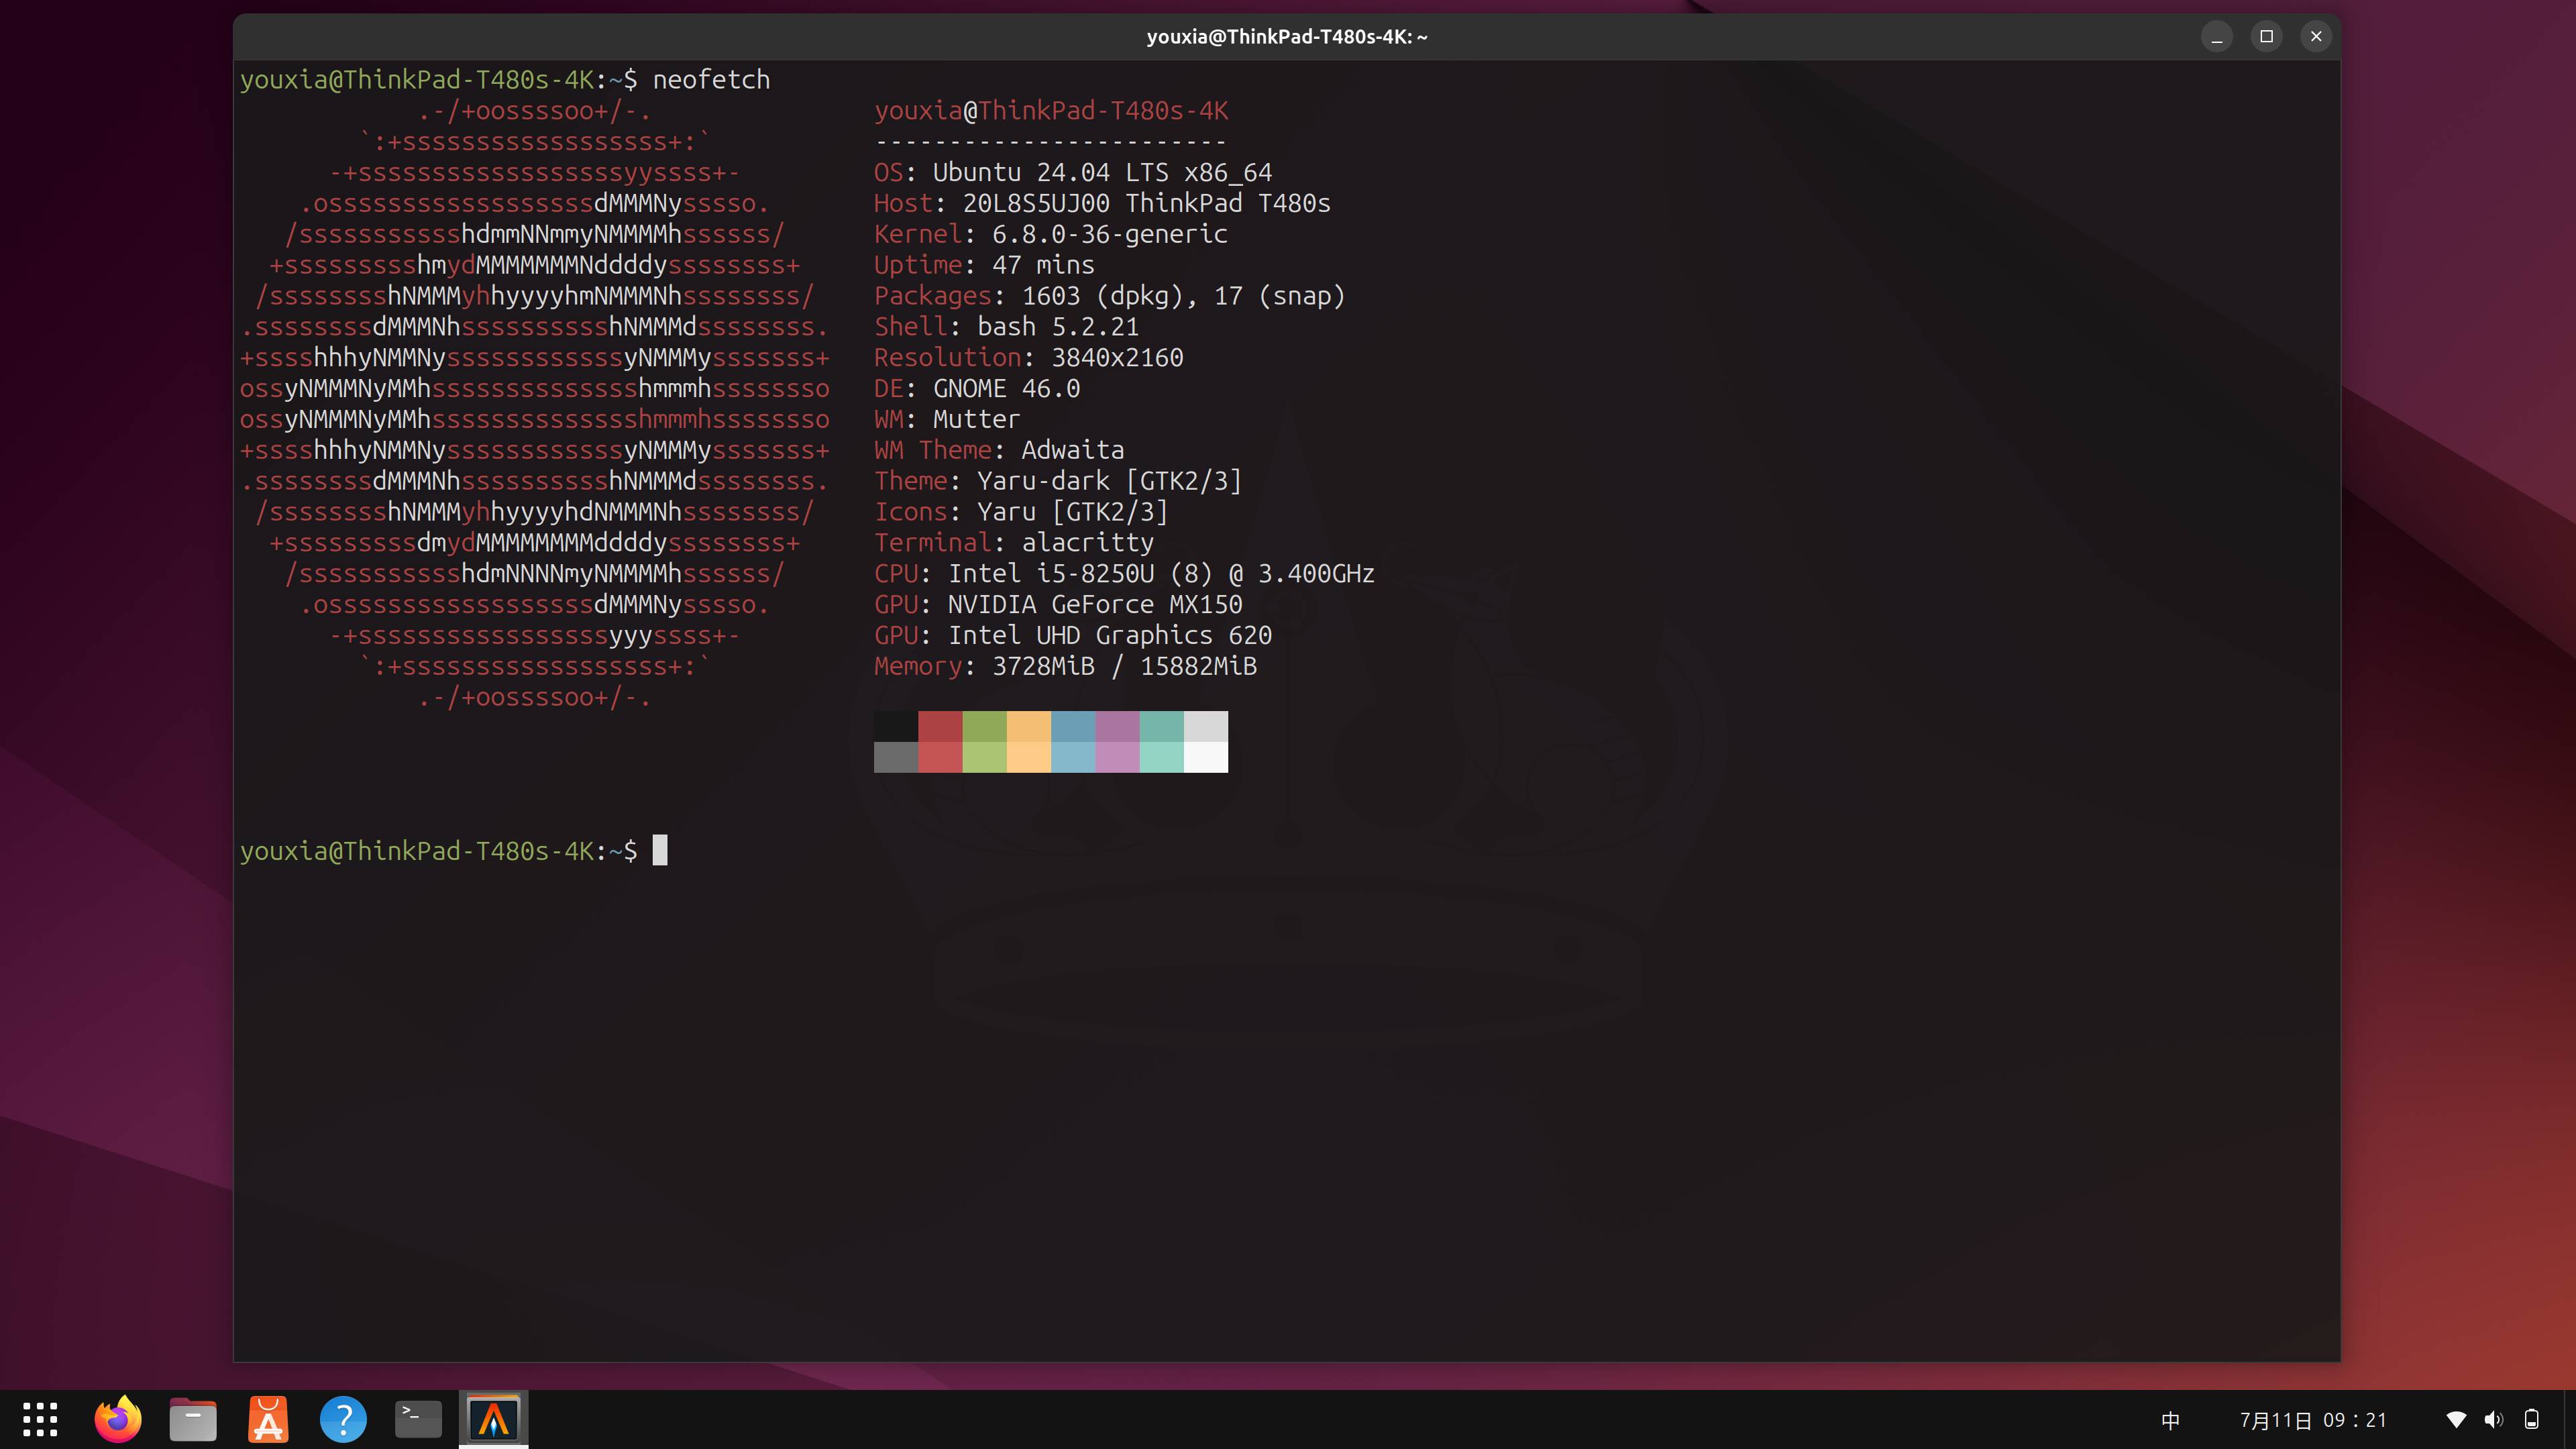
Task: Click the typed neofetch command
Action: click(711, 80)
